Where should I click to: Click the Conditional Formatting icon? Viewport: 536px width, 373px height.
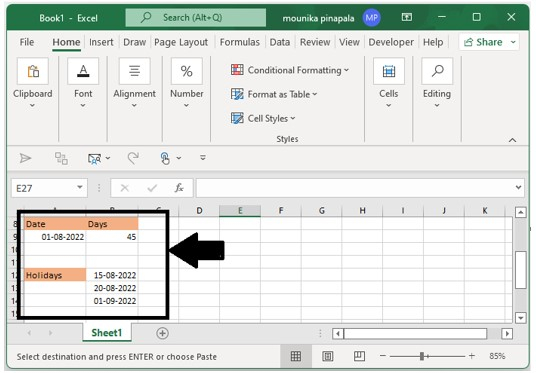(x=237, y=70)
